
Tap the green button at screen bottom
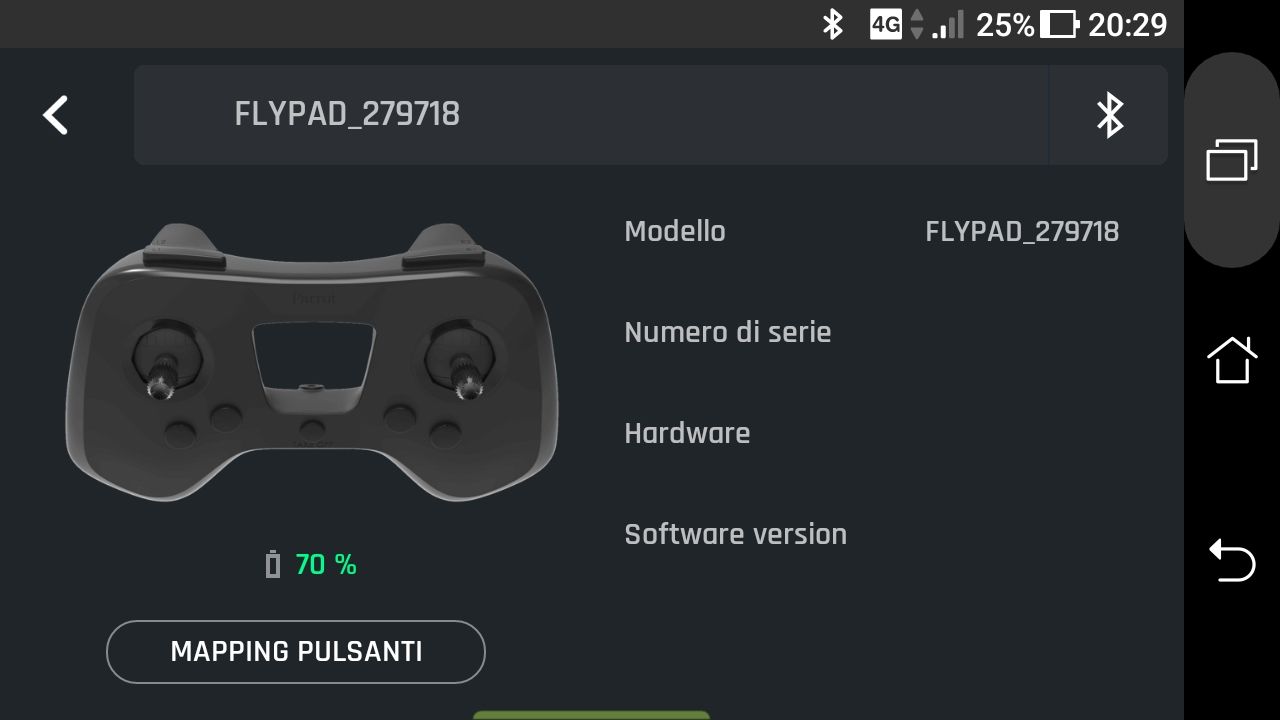coord(591,715)
